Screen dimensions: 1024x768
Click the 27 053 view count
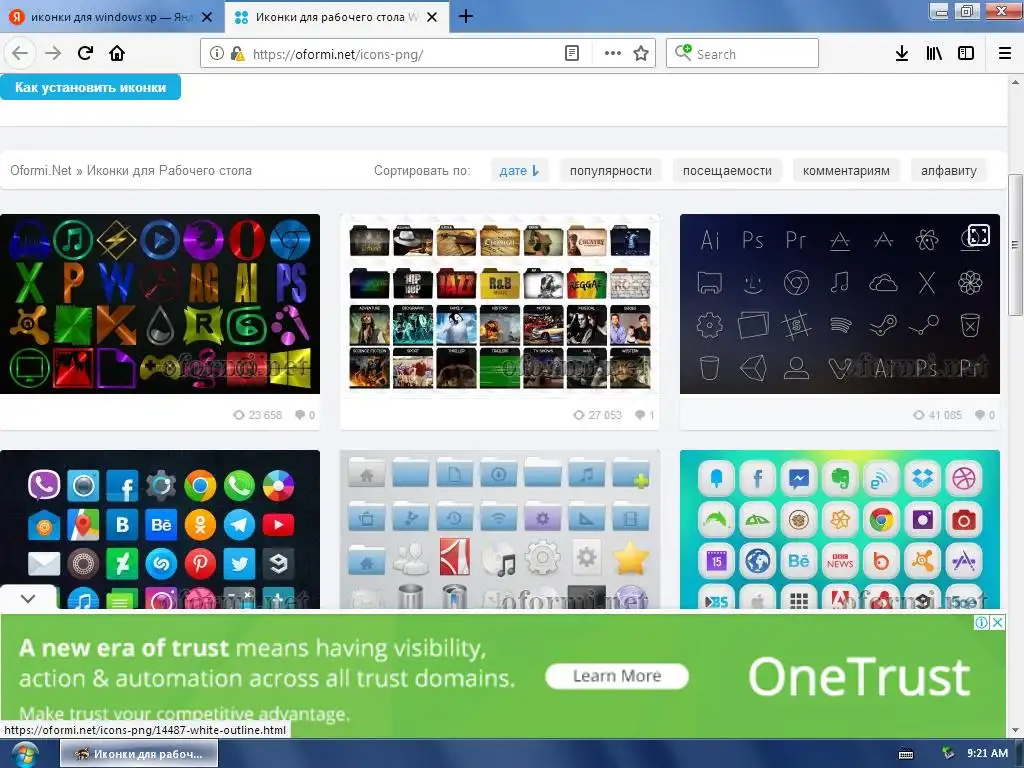click(x=598, y=415)
